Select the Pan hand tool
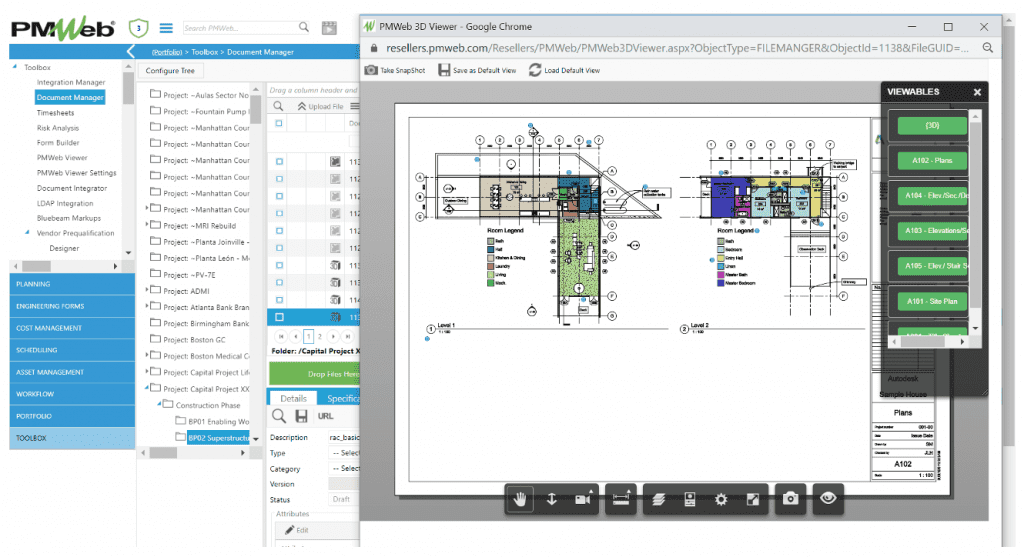The width and height of the screenshot is (1024, 557). point(520,499)
